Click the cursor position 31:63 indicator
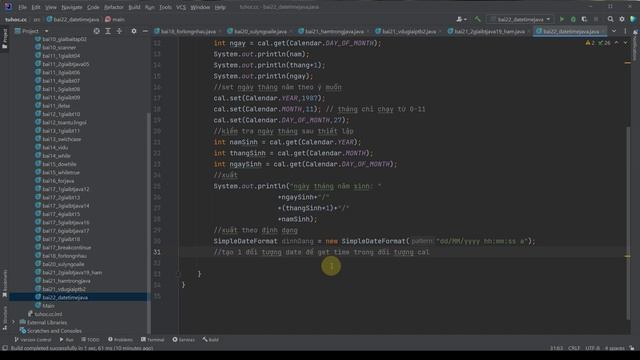The height and width of the screenshot is (360, 640). (x=556, y=348)
